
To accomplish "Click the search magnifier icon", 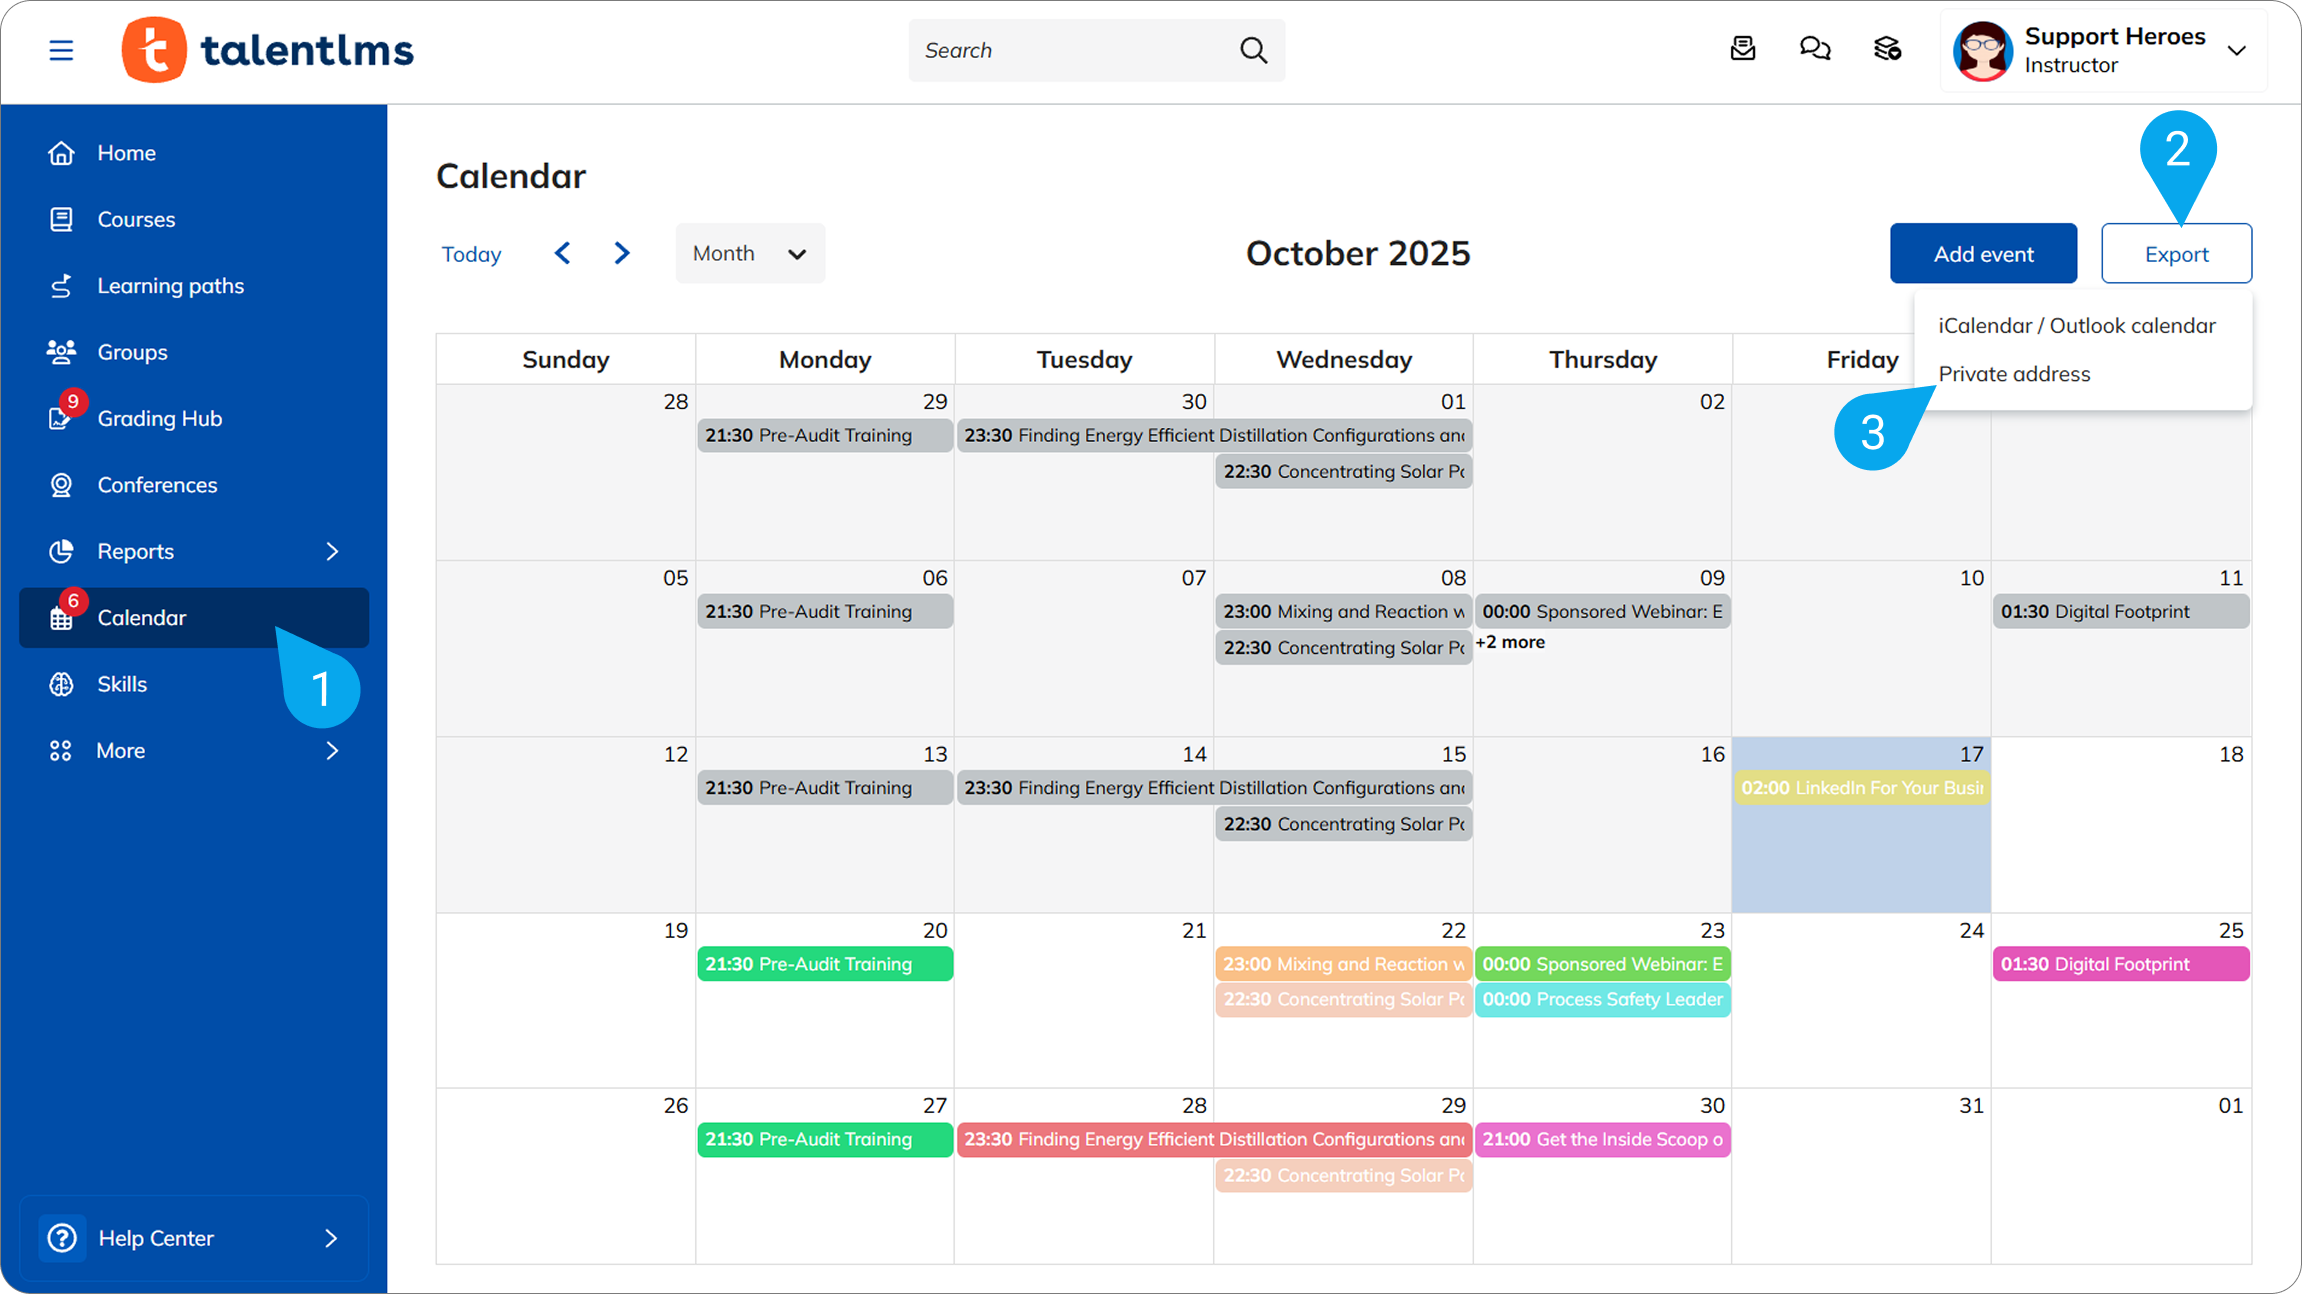I will click(1253, 50).
